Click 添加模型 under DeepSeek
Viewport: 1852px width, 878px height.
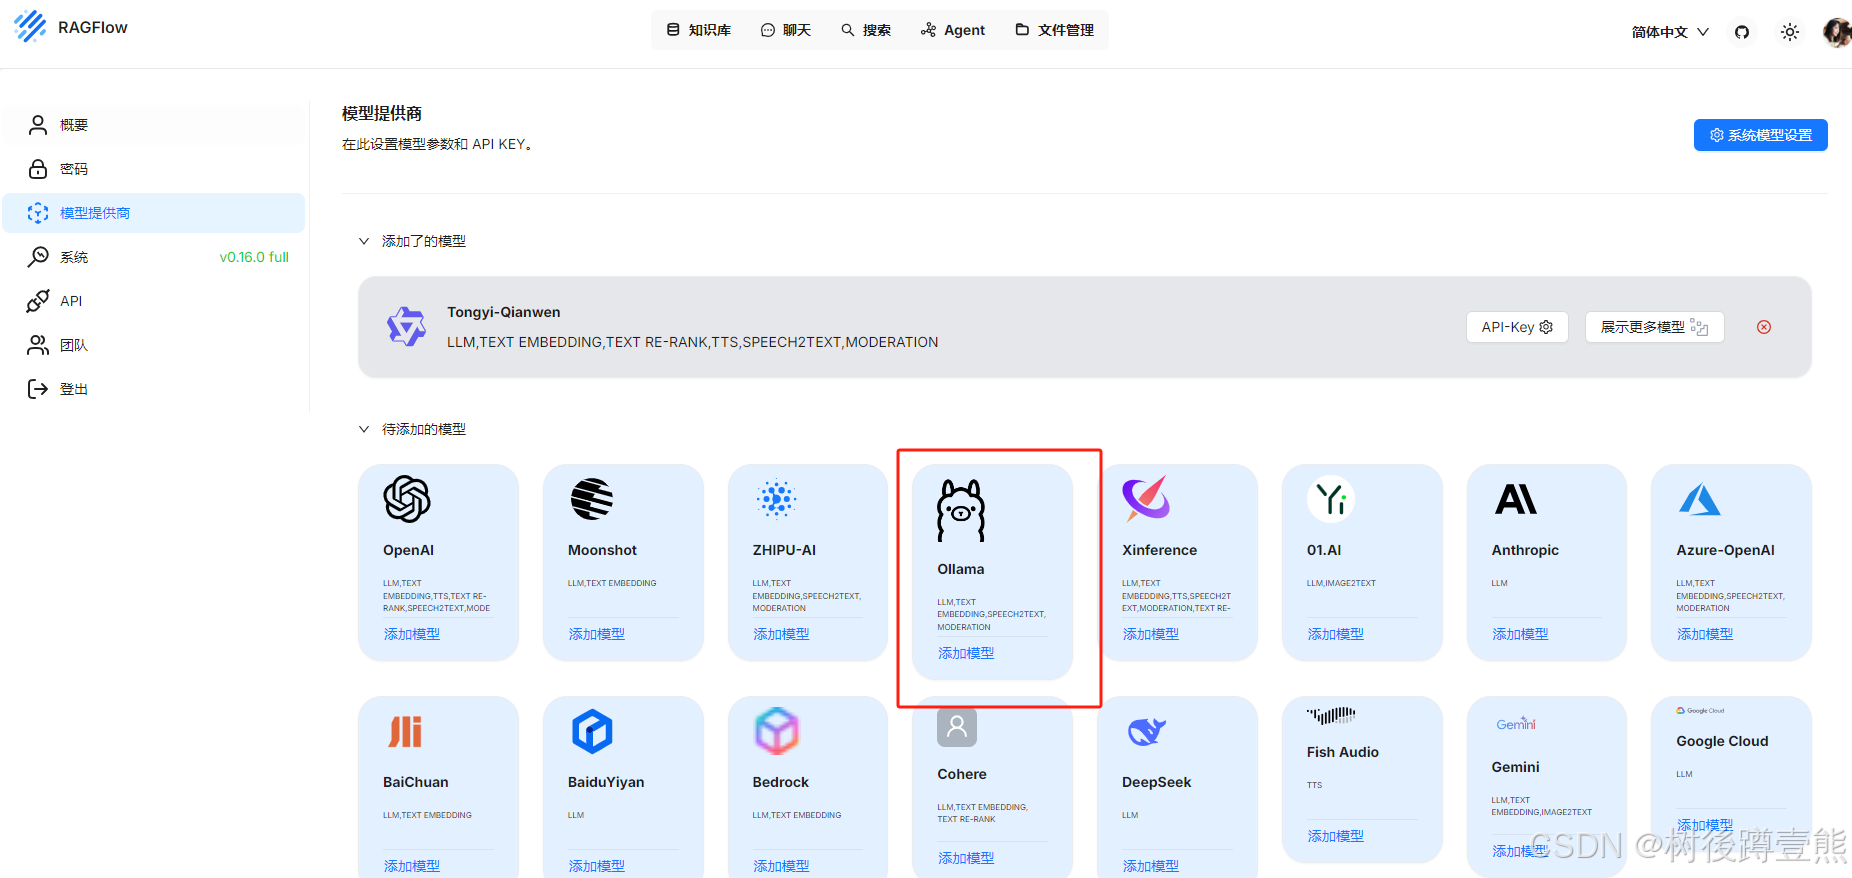coord(1151,866)
